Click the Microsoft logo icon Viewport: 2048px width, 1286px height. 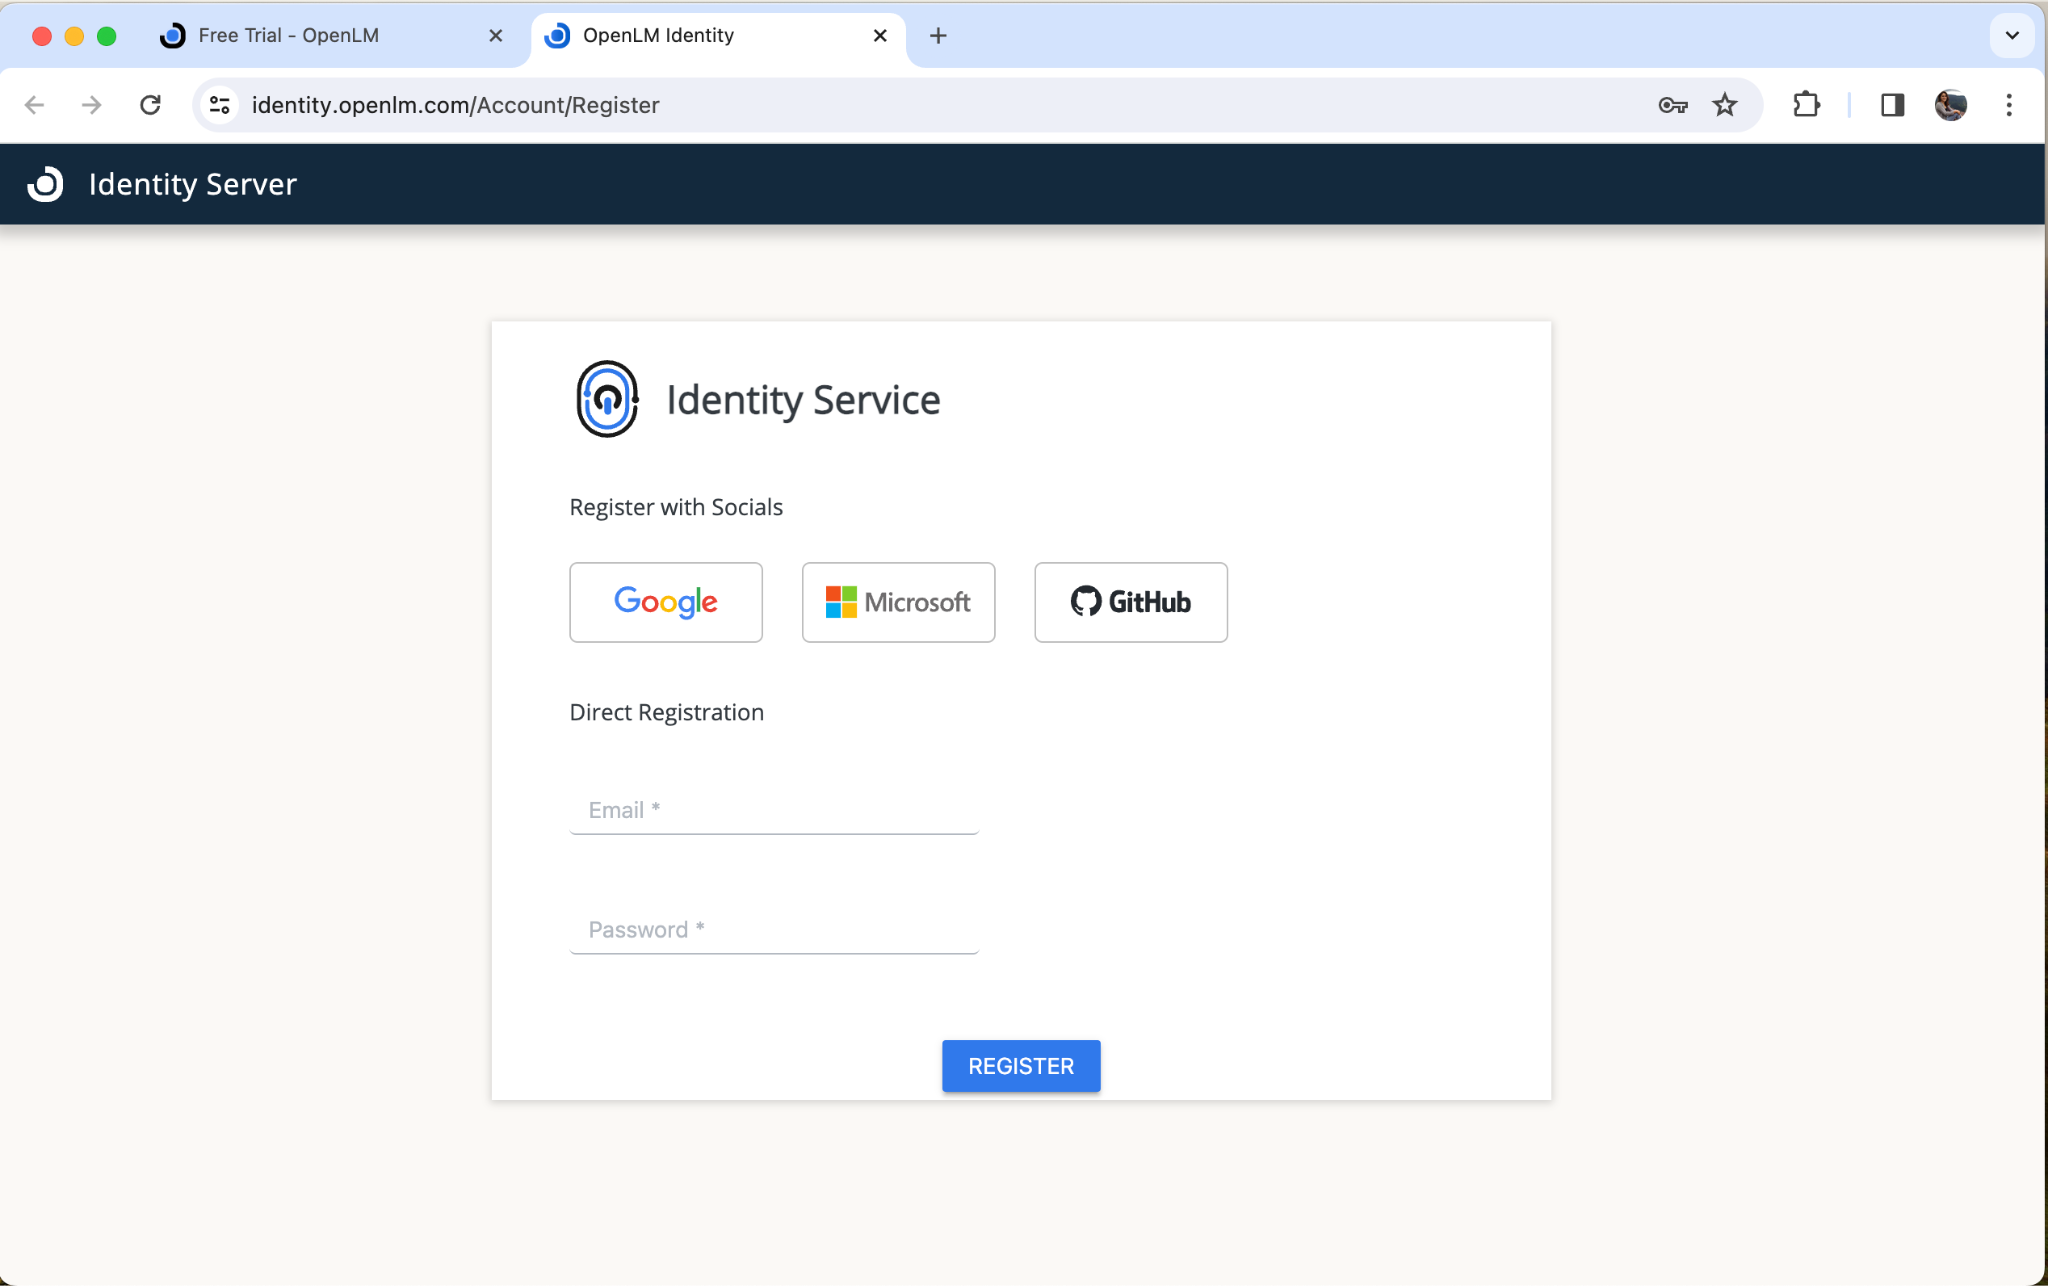[x=840, y=602]
